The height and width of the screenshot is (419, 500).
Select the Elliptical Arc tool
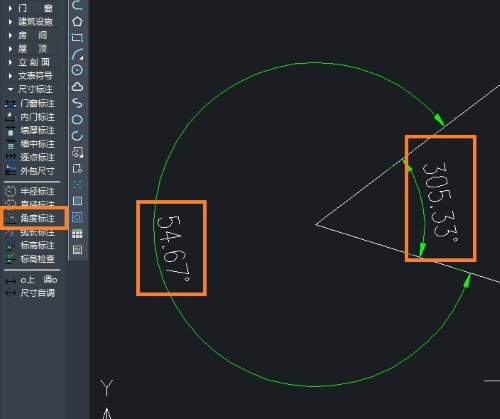pos(77,136)
